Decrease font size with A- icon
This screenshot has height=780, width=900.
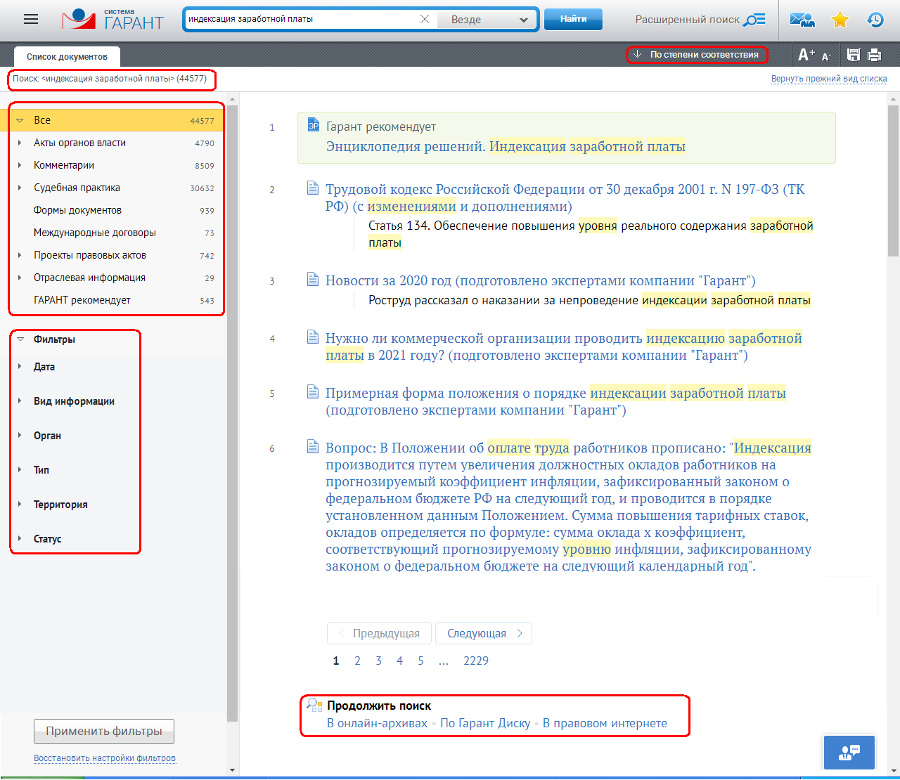tap(827, 56)
